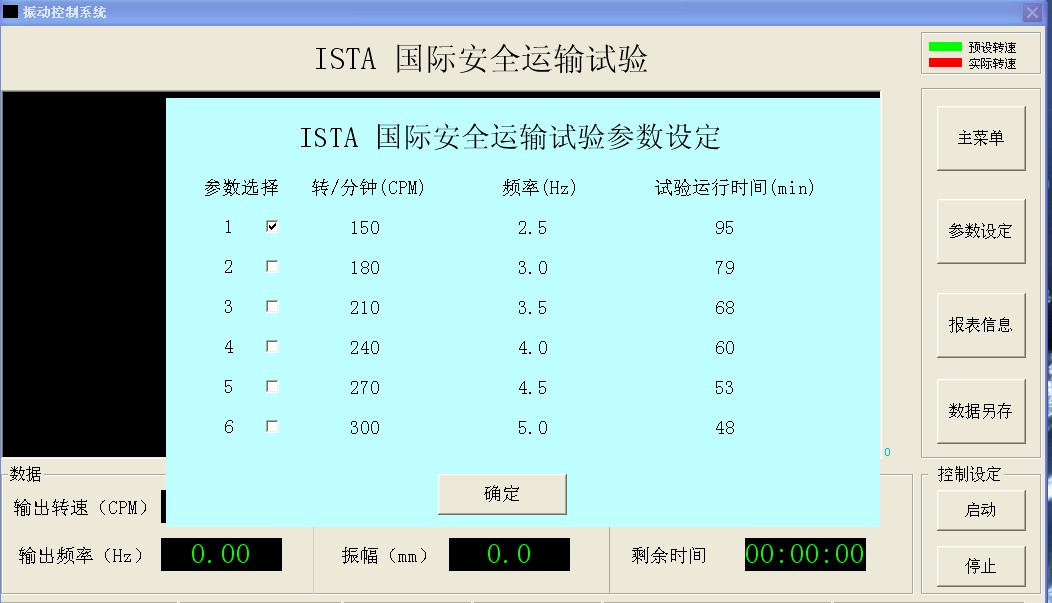Click the 3.0 Hz frequency value

(x=532, y=268)
